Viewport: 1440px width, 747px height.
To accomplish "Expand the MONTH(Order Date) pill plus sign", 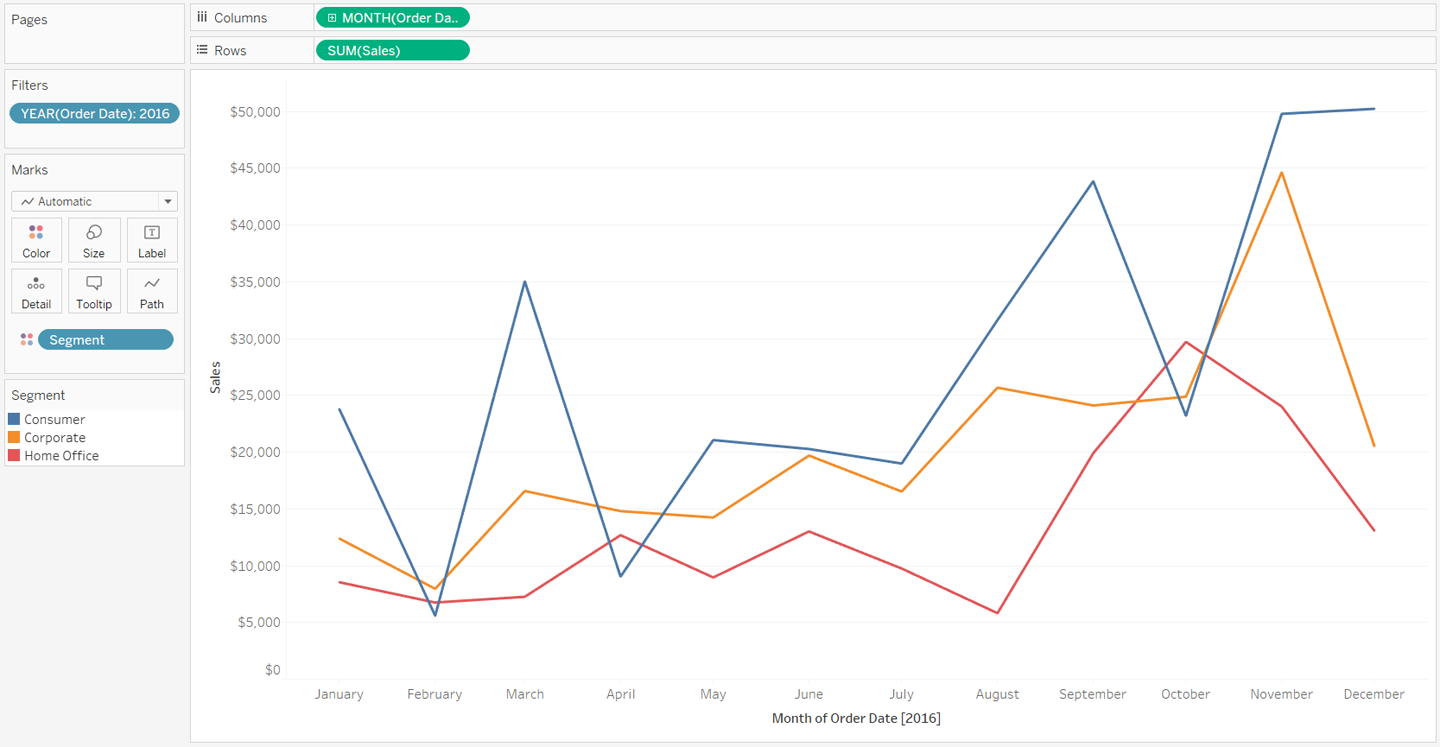I will [x=332, y=18].
